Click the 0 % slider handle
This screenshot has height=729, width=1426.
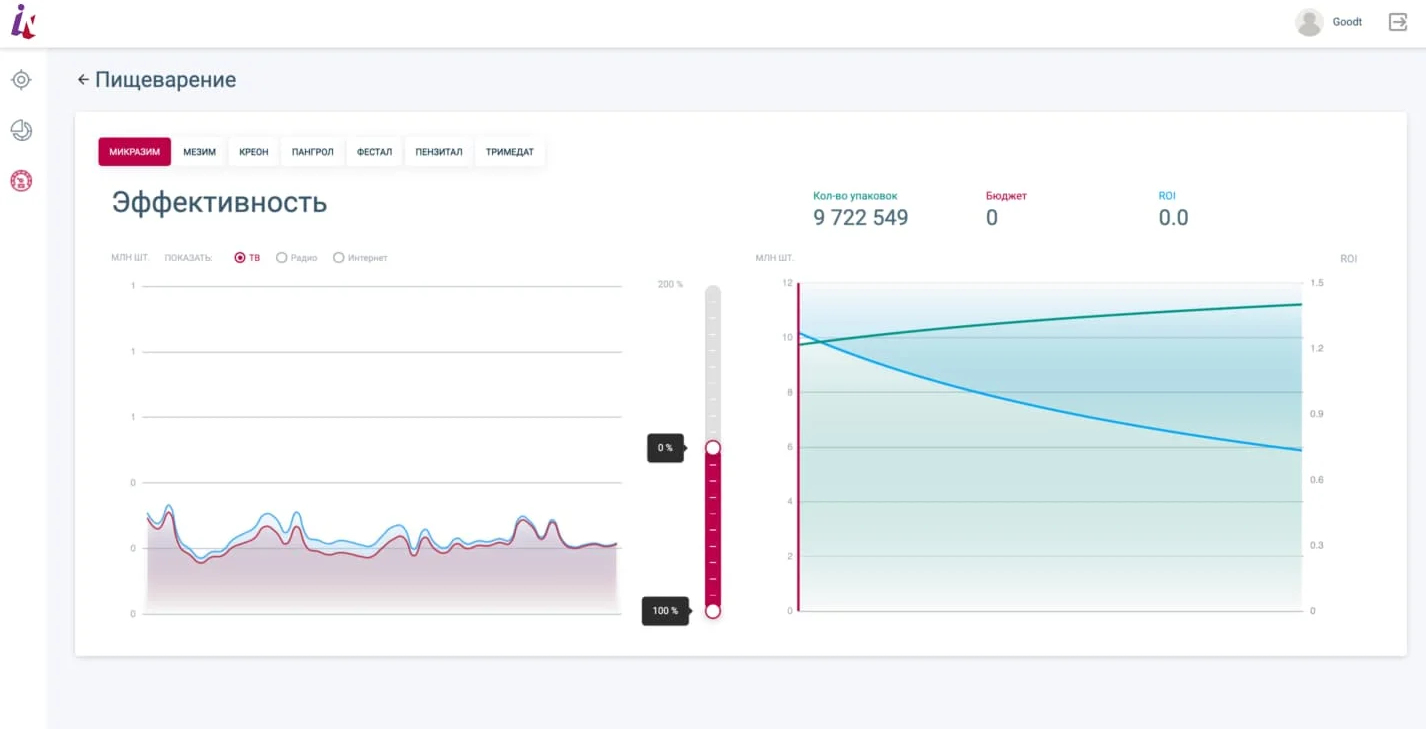pyautogui.click(x=713, y=448)
